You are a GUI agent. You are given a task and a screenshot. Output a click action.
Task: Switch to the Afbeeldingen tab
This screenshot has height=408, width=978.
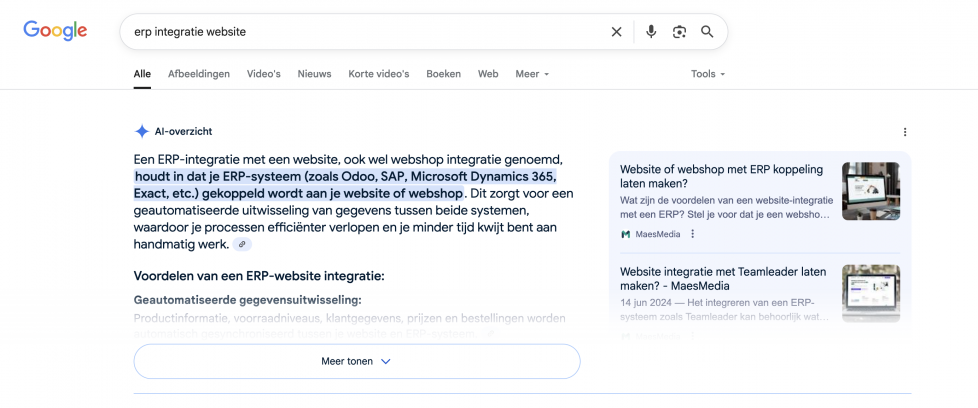[199, 74]
